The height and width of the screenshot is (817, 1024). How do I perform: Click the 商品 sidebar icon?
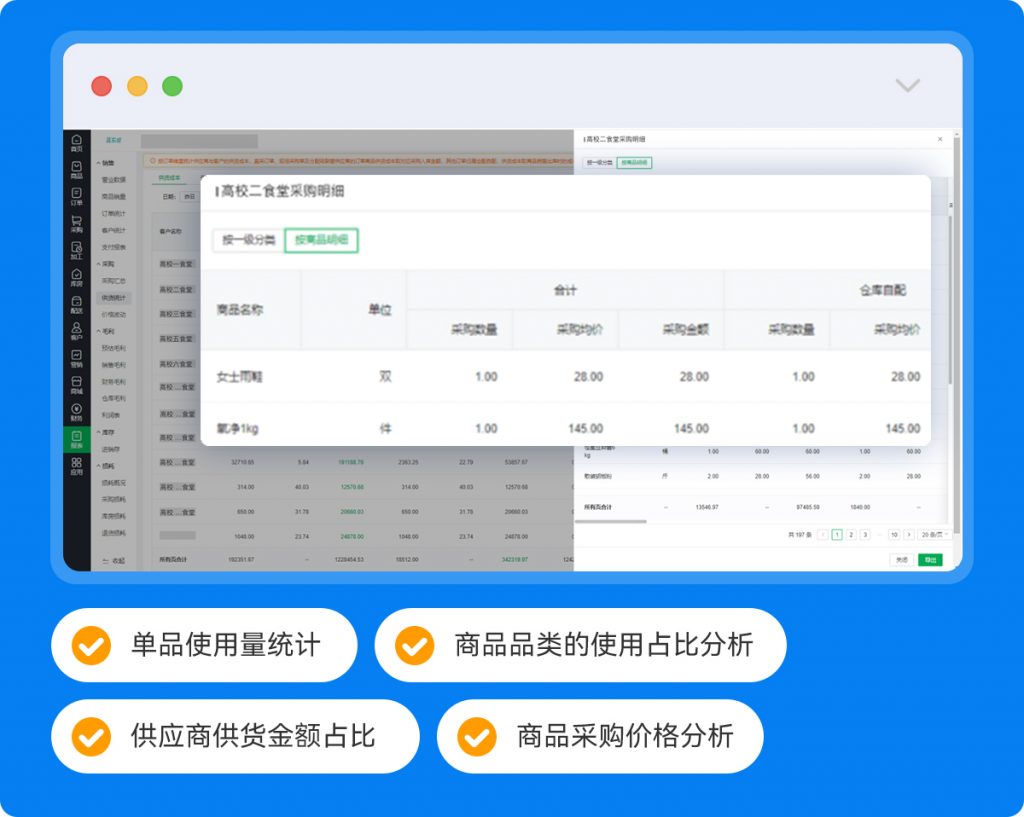click(77, 169)
